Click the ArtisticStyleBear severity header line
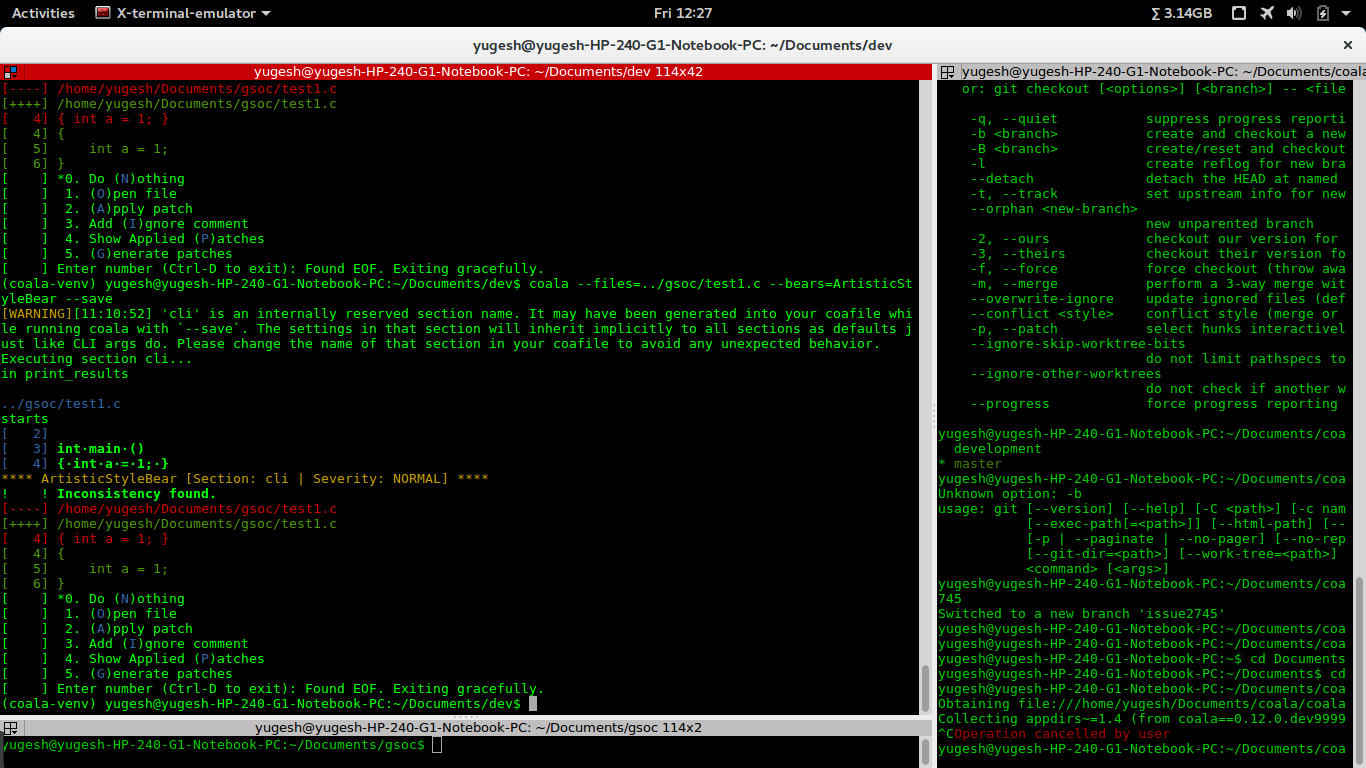1366x768 pixels. (x=245, y=479)
